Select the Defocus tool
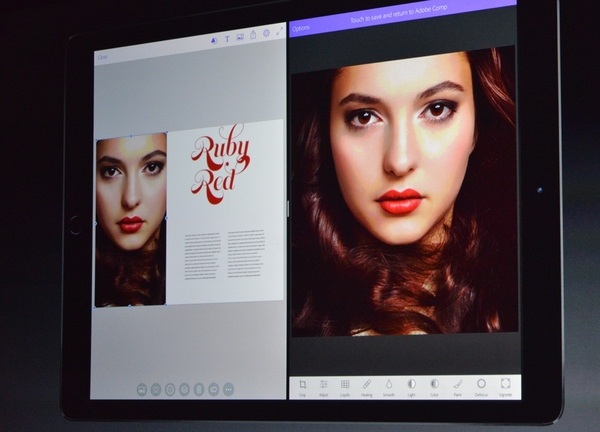The width and height of the screenshot is (600, 432). pos(481,386)
